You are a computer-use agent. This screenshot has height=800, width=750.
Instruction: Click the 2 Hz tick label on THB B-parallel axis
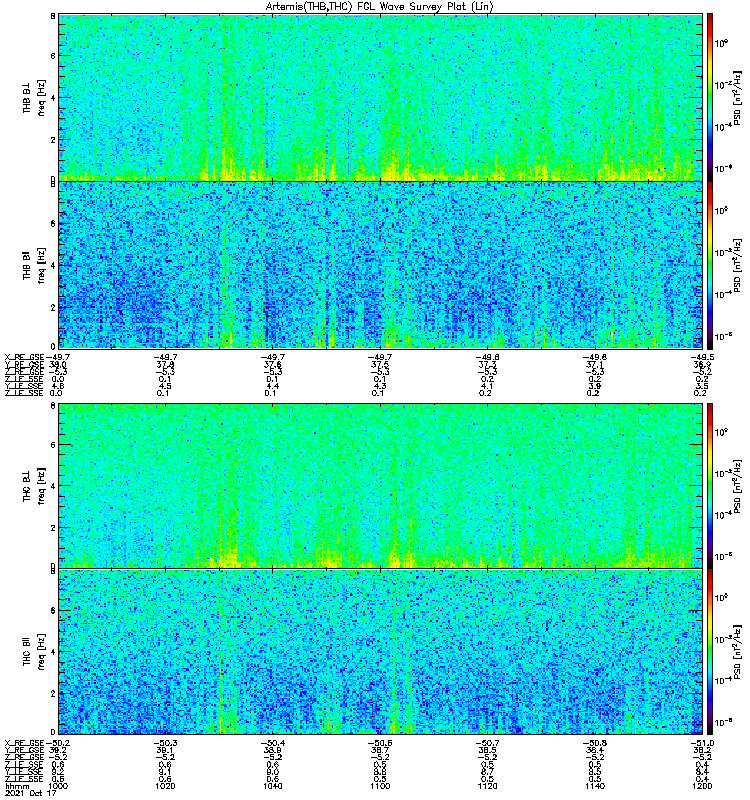(53, 307)
